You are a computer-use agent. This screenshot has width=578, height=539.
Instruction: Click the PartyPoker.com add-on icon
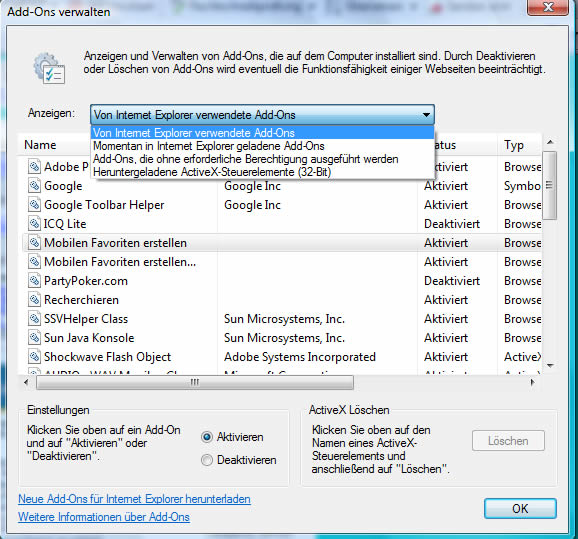[x=34, y=281]
